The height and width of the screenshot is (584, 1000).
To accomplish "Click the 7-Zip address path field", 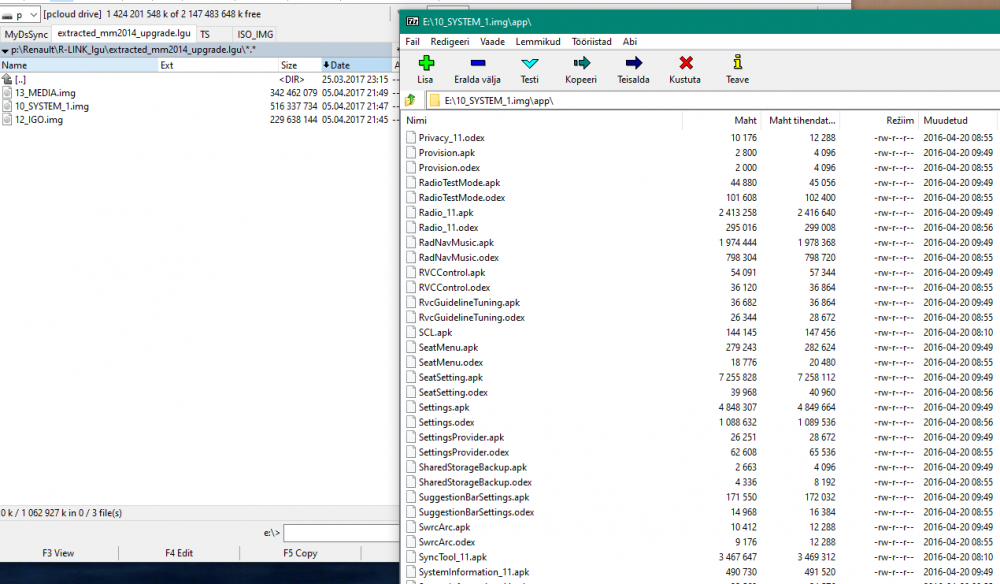I will click(712, 100).
